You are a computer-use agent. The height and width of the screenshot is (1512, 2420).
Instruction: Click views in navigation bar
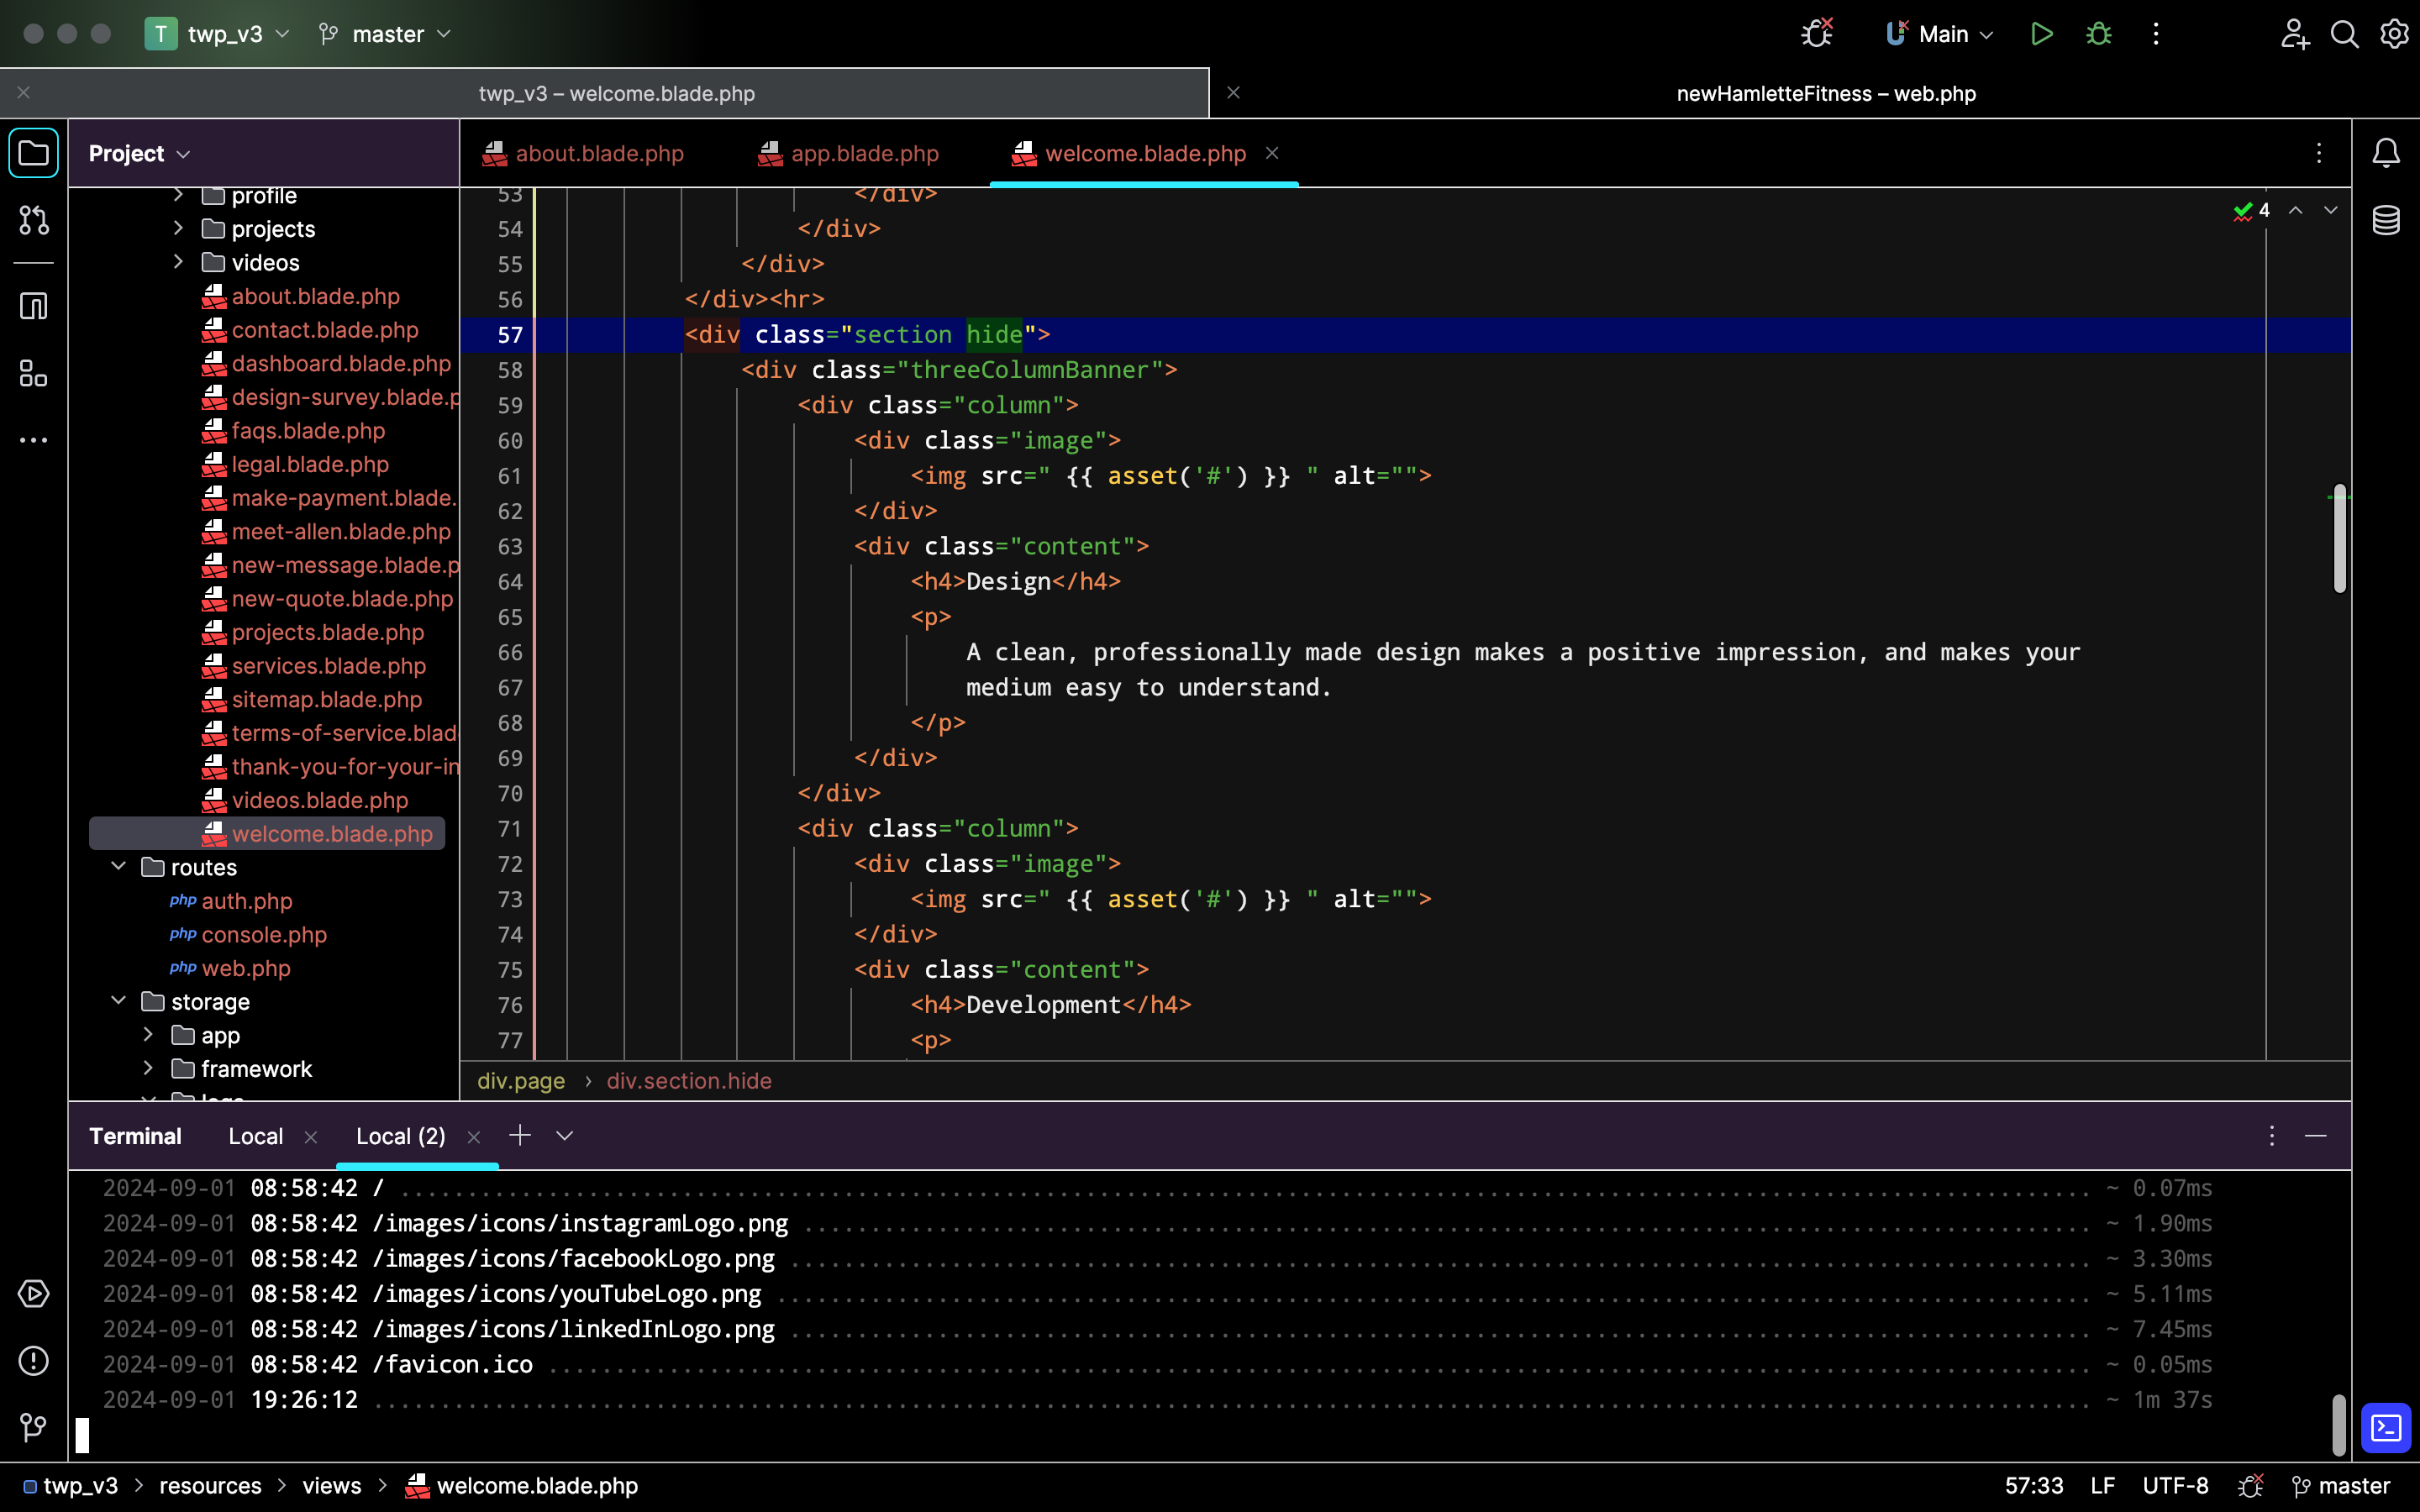tap(331, 1486)
